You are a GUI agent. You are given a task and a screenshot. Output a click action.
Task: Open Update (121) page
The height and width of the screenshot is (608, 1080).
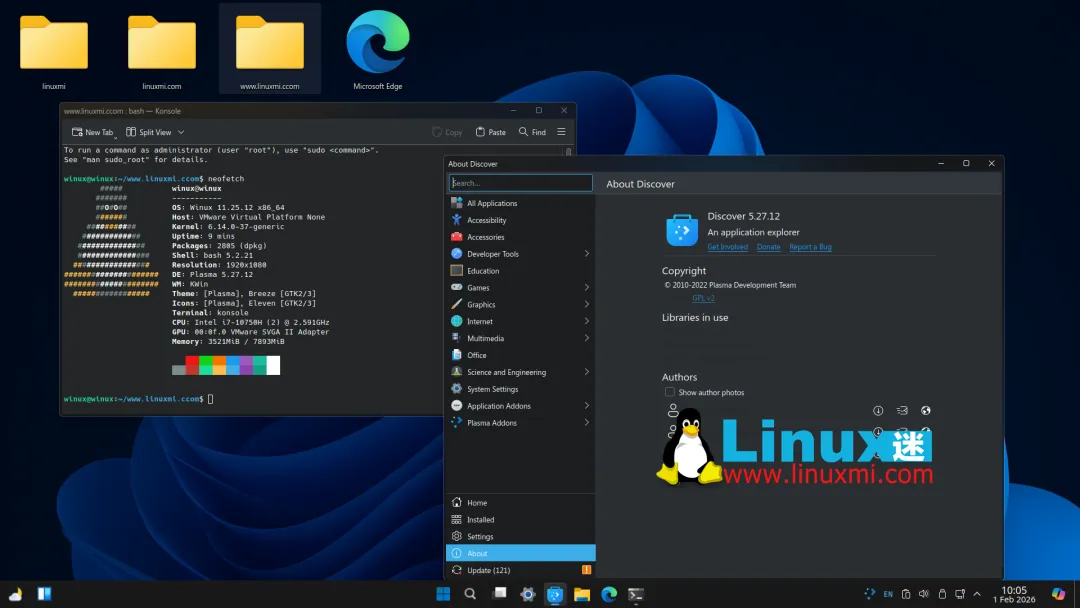[520, 570]
